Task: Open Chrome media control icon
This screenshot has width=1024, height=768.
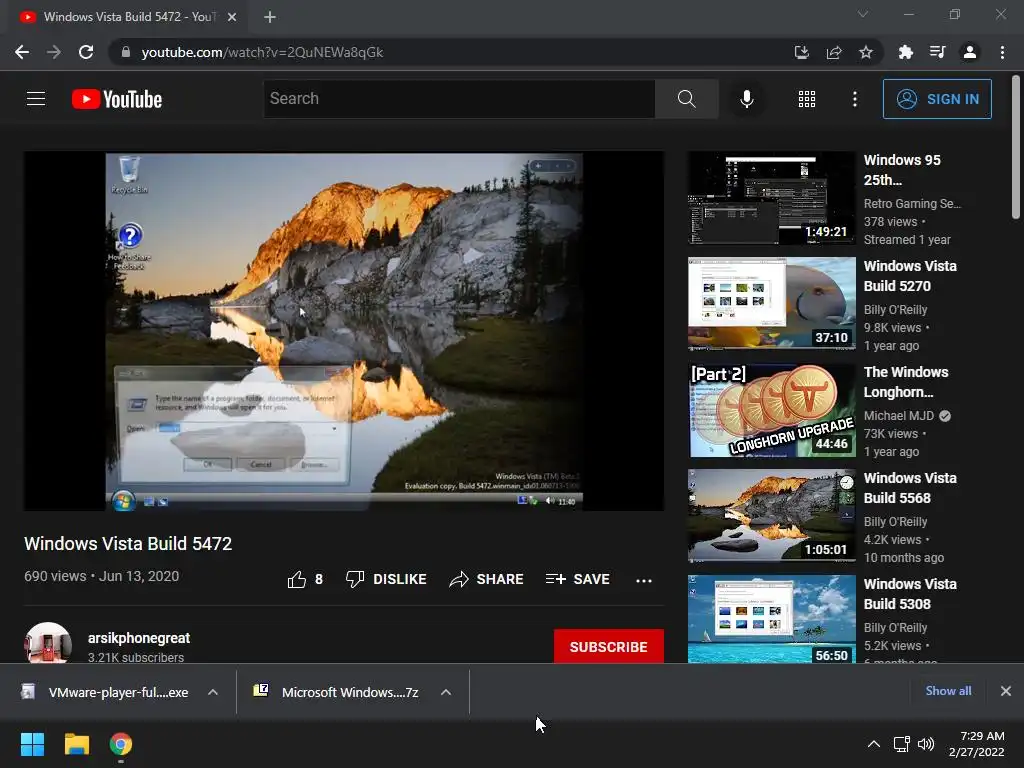Action: 937,52
